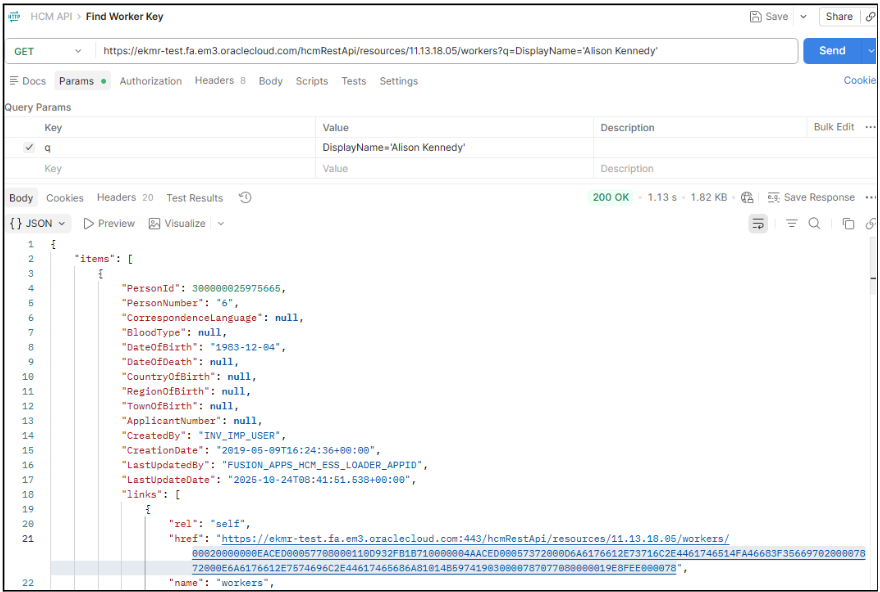Viewport: 880px width, 592px height.
Task: Click the Save floppy disk icon
Action: pyautogui.click(x=755, y=17)
